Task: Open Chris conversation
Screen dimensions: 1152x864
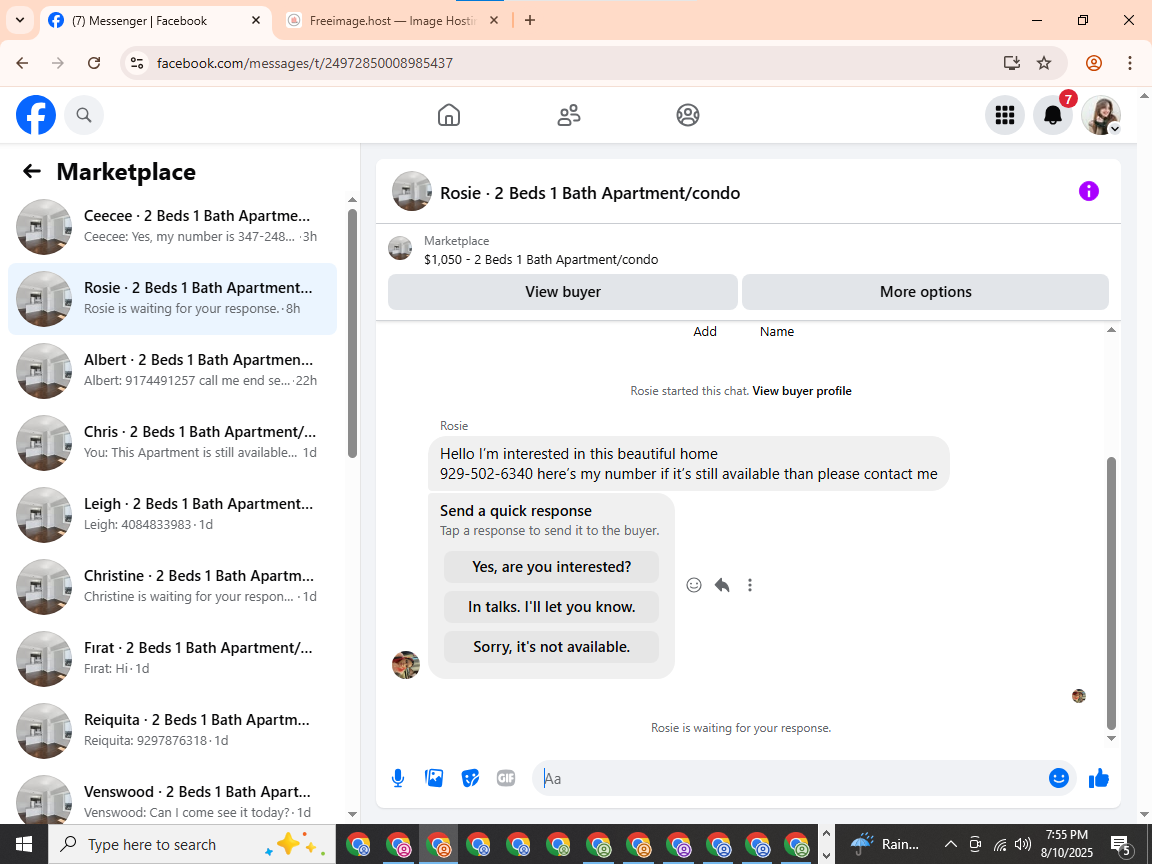Action: point(173,443)
